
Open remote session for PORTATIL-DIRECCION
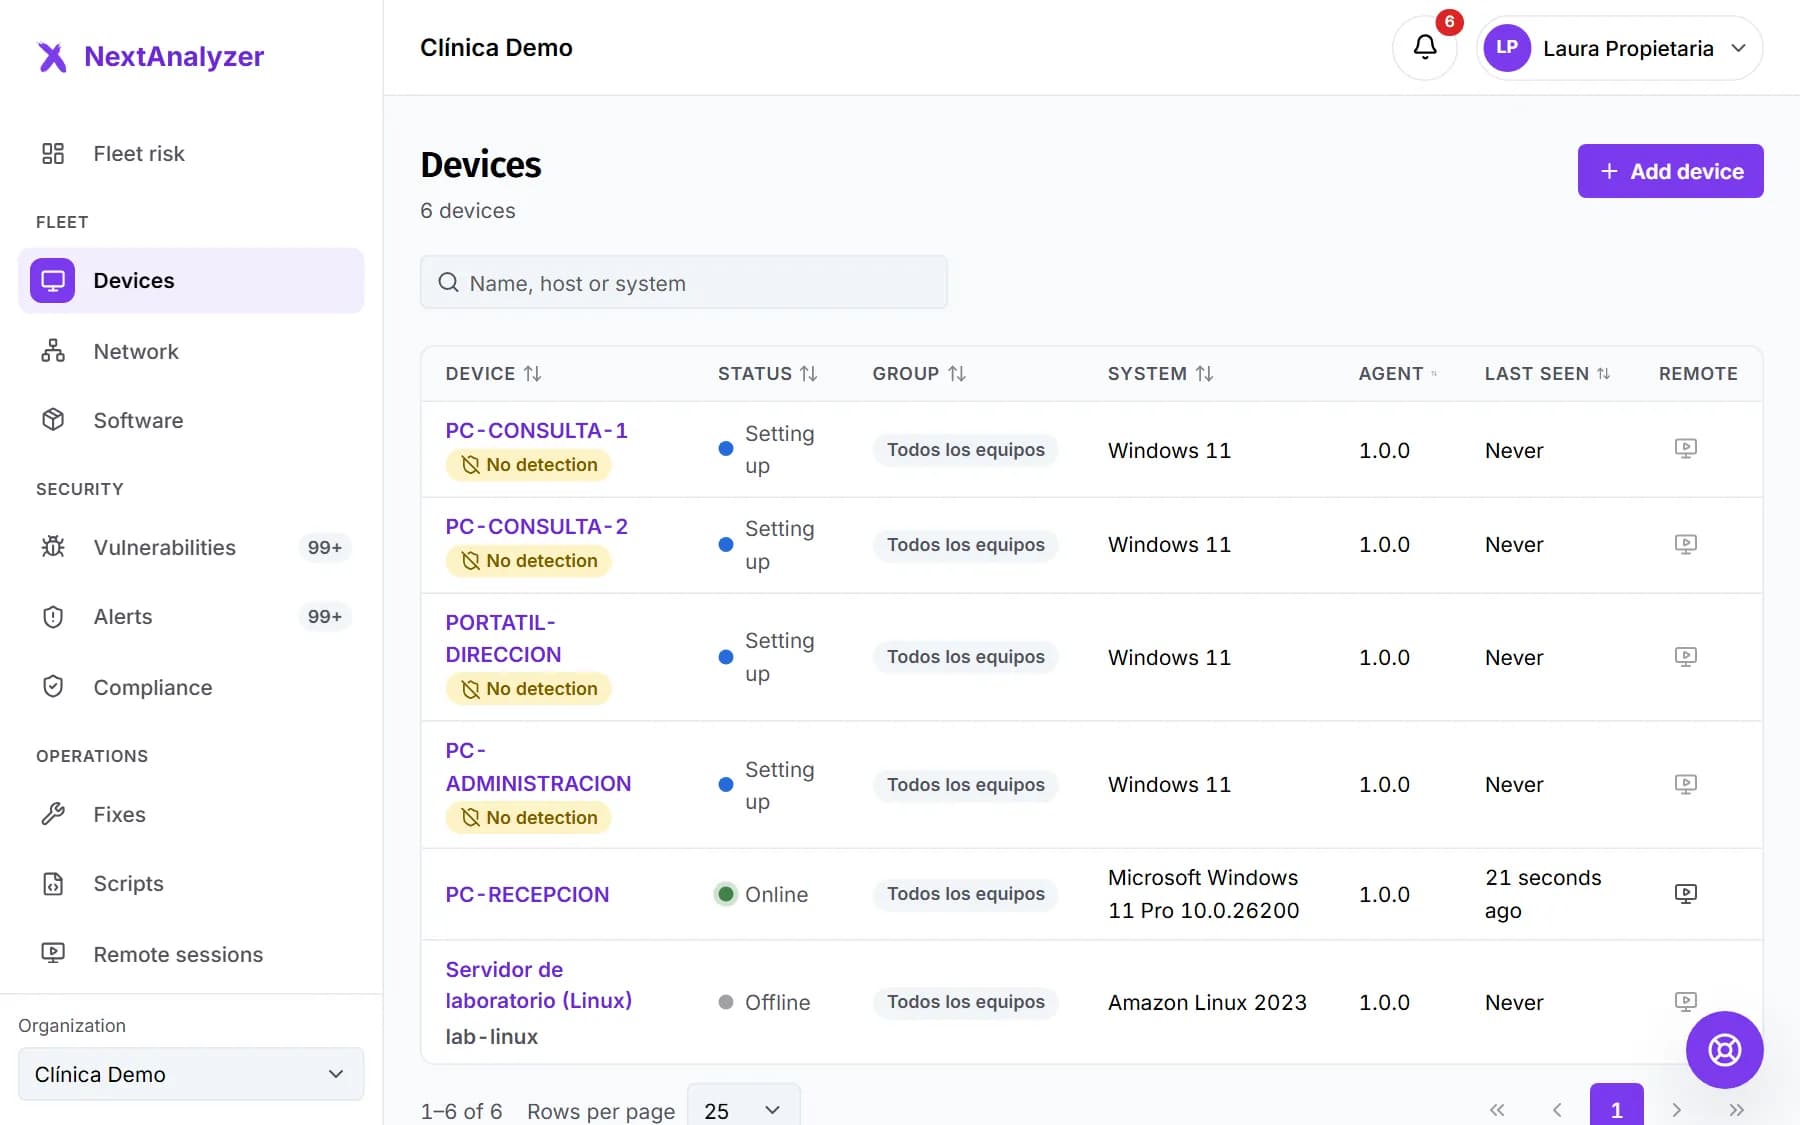click(1685, 657)
